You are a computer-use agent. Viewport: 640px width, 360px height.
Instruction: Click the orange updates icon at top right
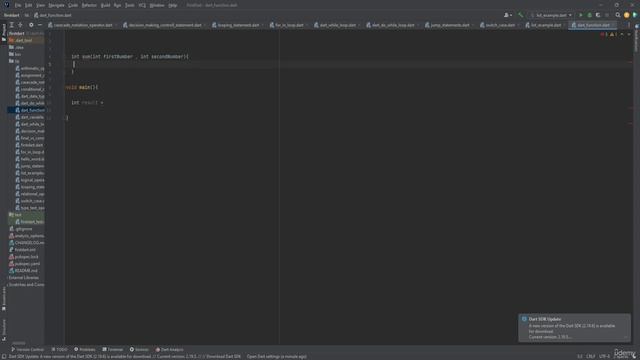[627, 15]
